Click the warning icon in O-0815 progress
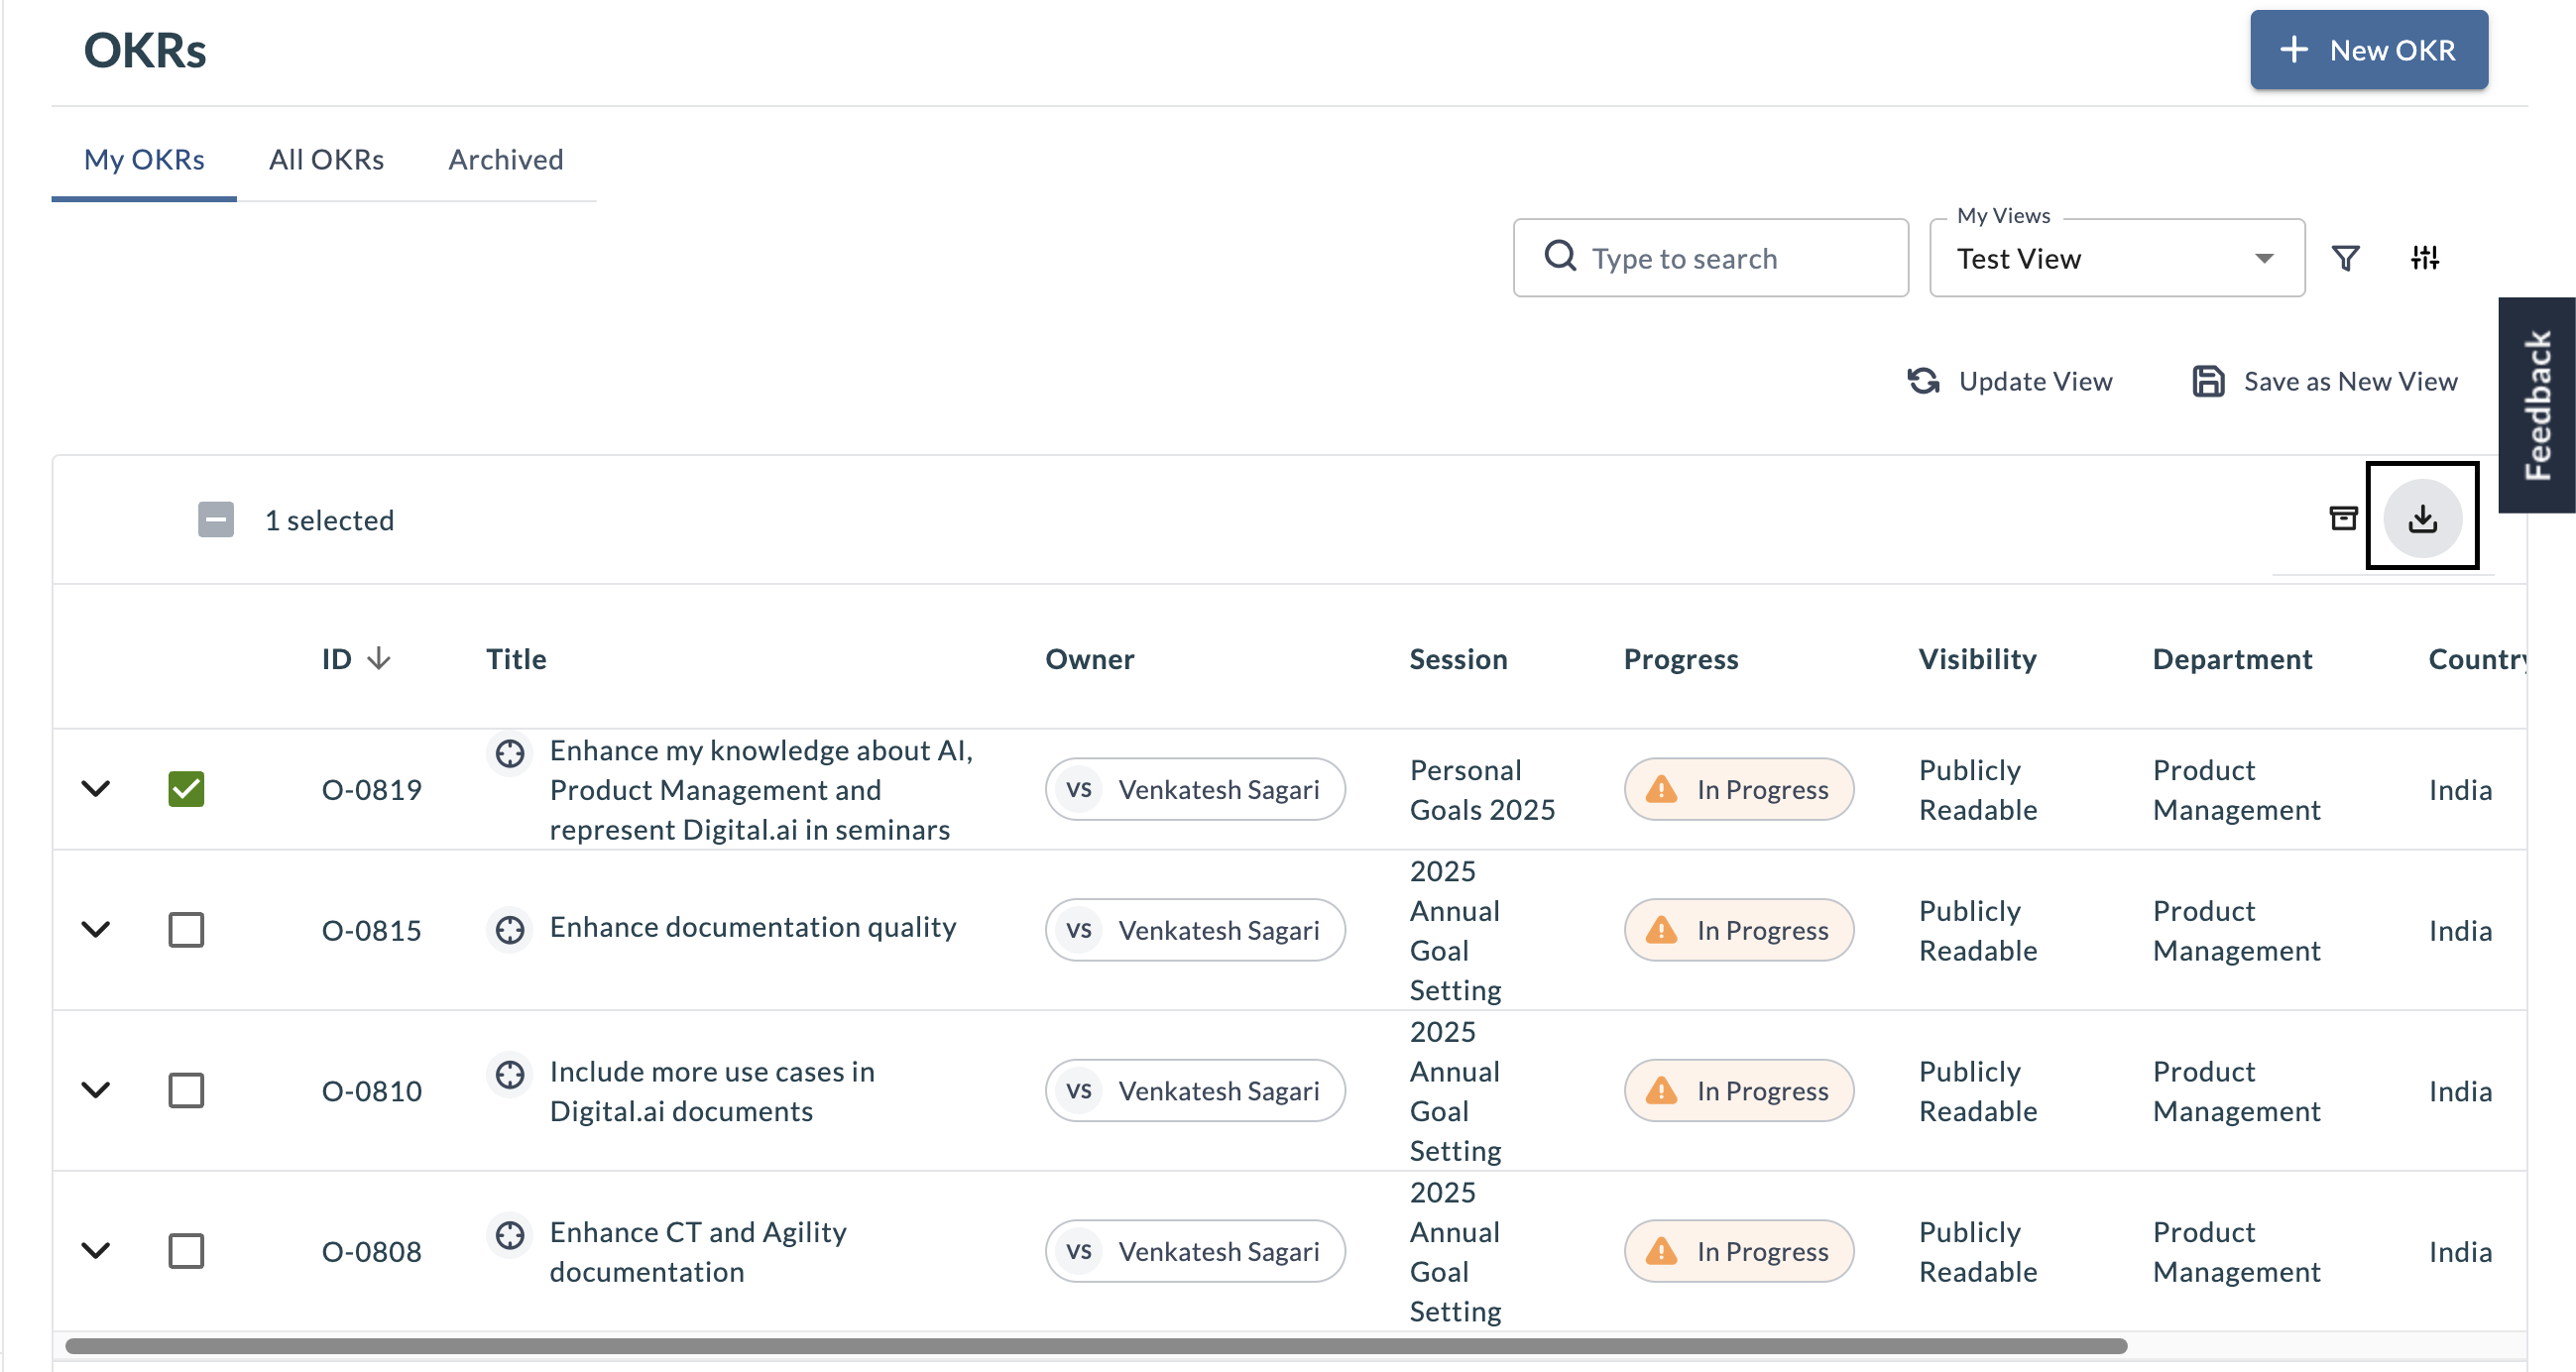This screenshot has height=1372, width=2576. pyautogui.click(x=1661, y=931)
